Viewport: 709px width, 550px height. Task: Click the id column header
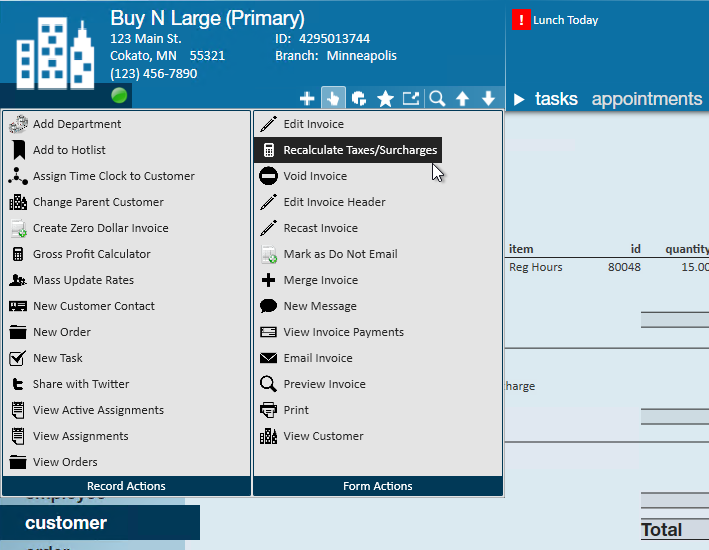tap(635, 249)
